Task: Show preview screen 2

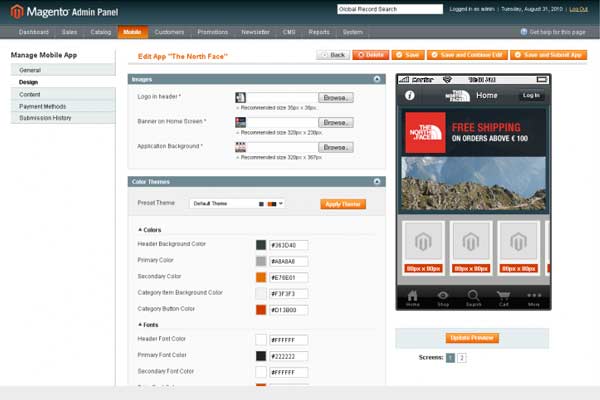Action: point(462,358)
